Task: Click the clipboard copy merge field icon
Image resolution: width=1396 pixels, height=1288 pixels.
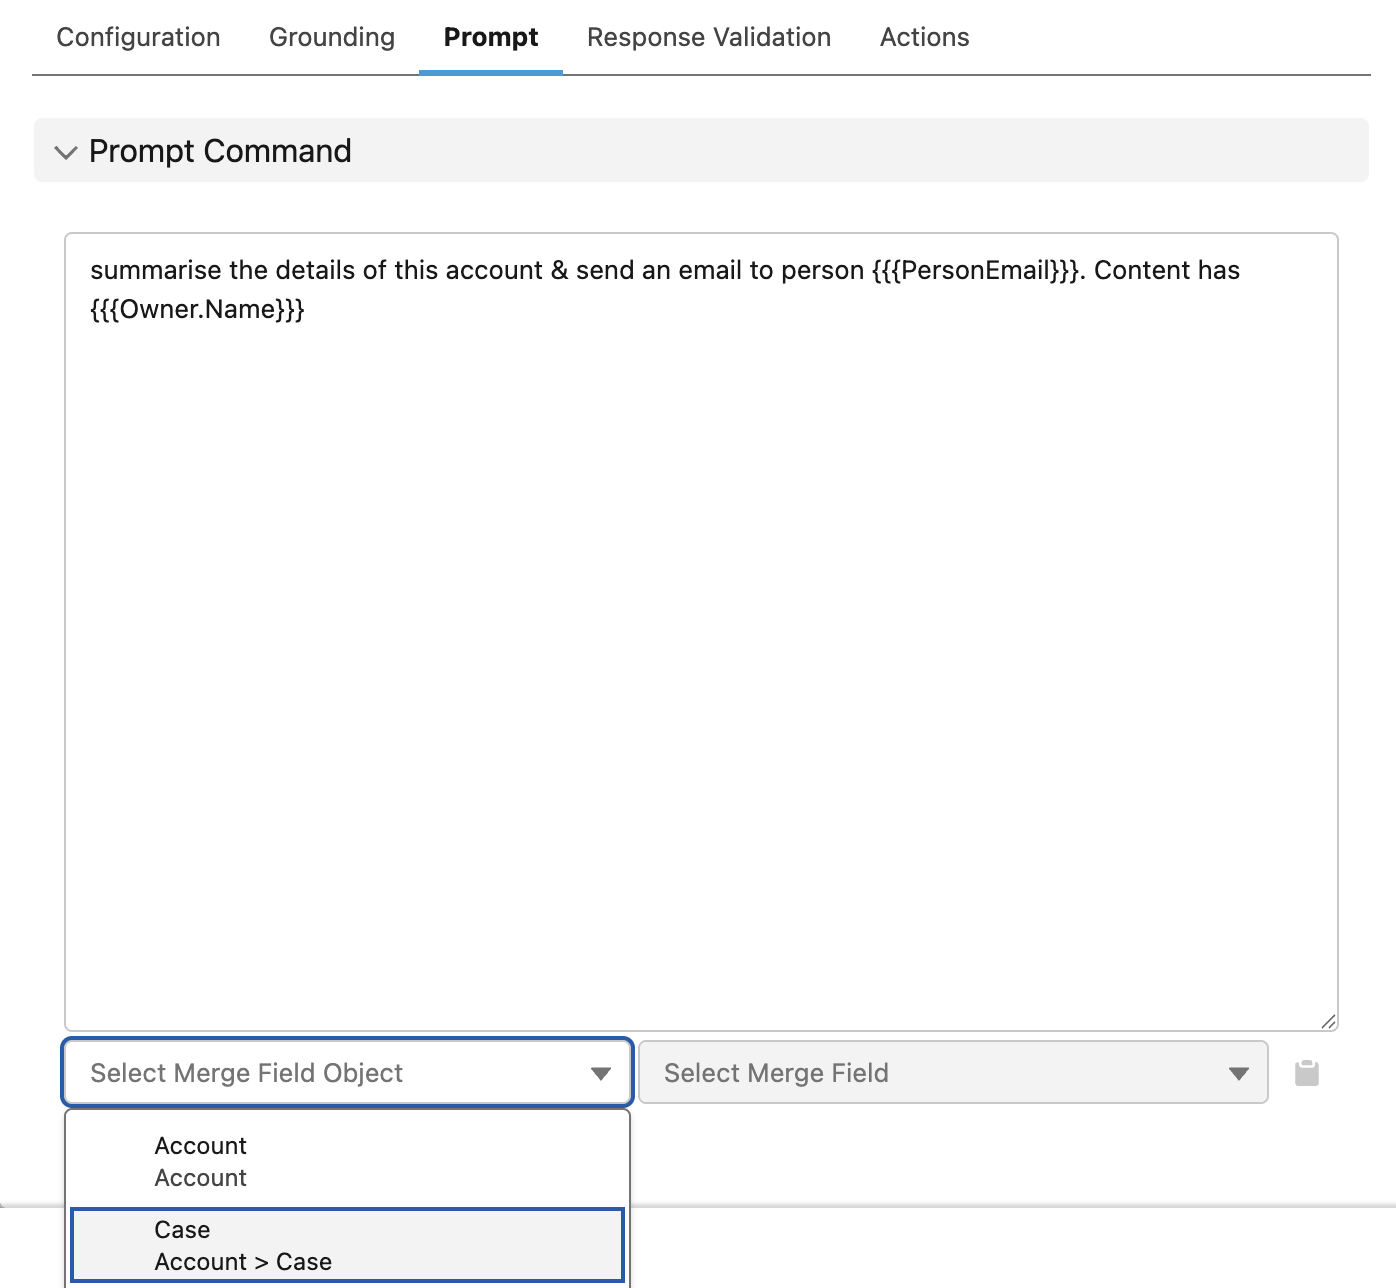Action: [1306, 1073]
